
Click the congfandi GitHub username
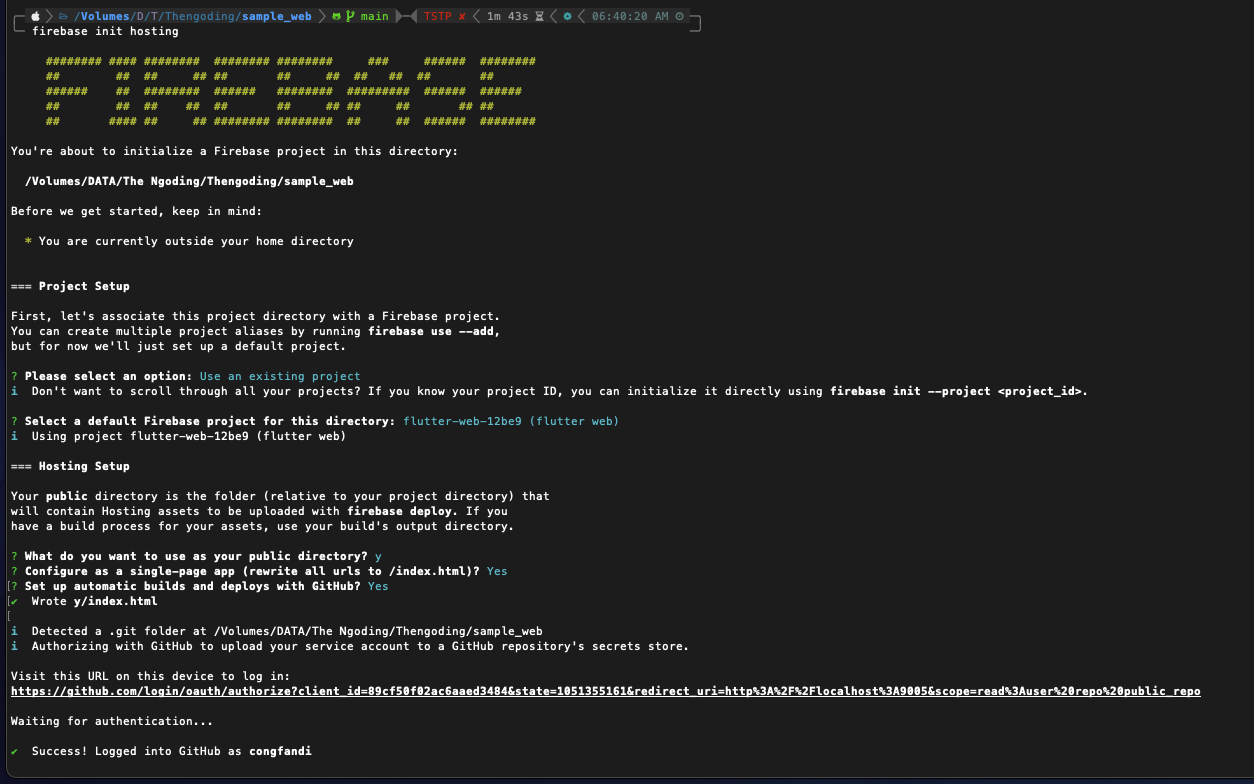[280, 751]
